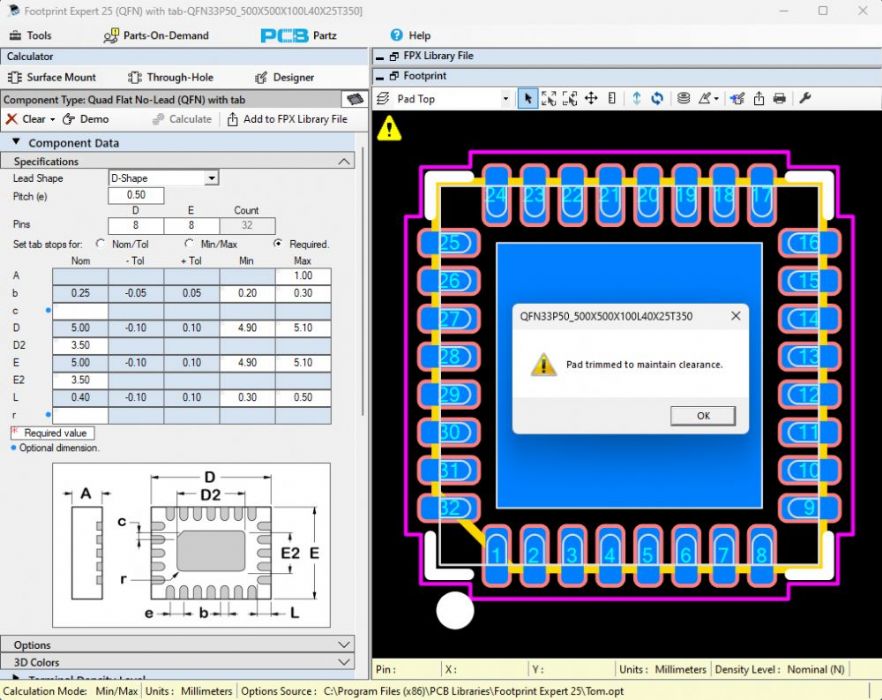
Task: Open the Tools menu
Action: tap(30, 35)
